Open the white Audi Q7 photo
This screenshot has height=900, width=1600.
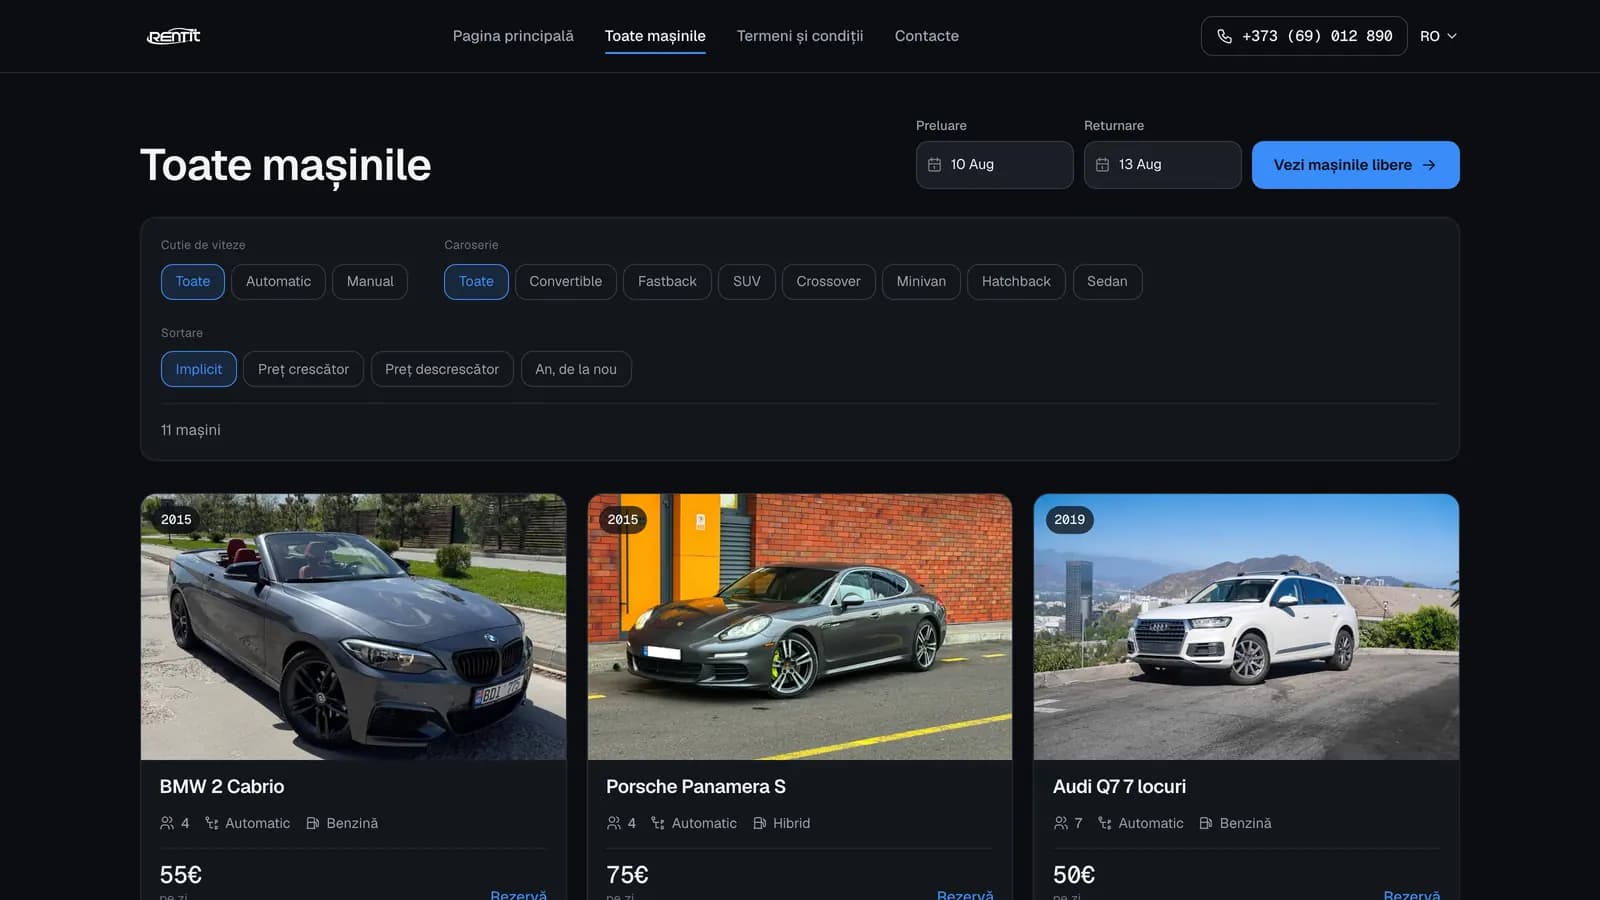pos(1246,627)
